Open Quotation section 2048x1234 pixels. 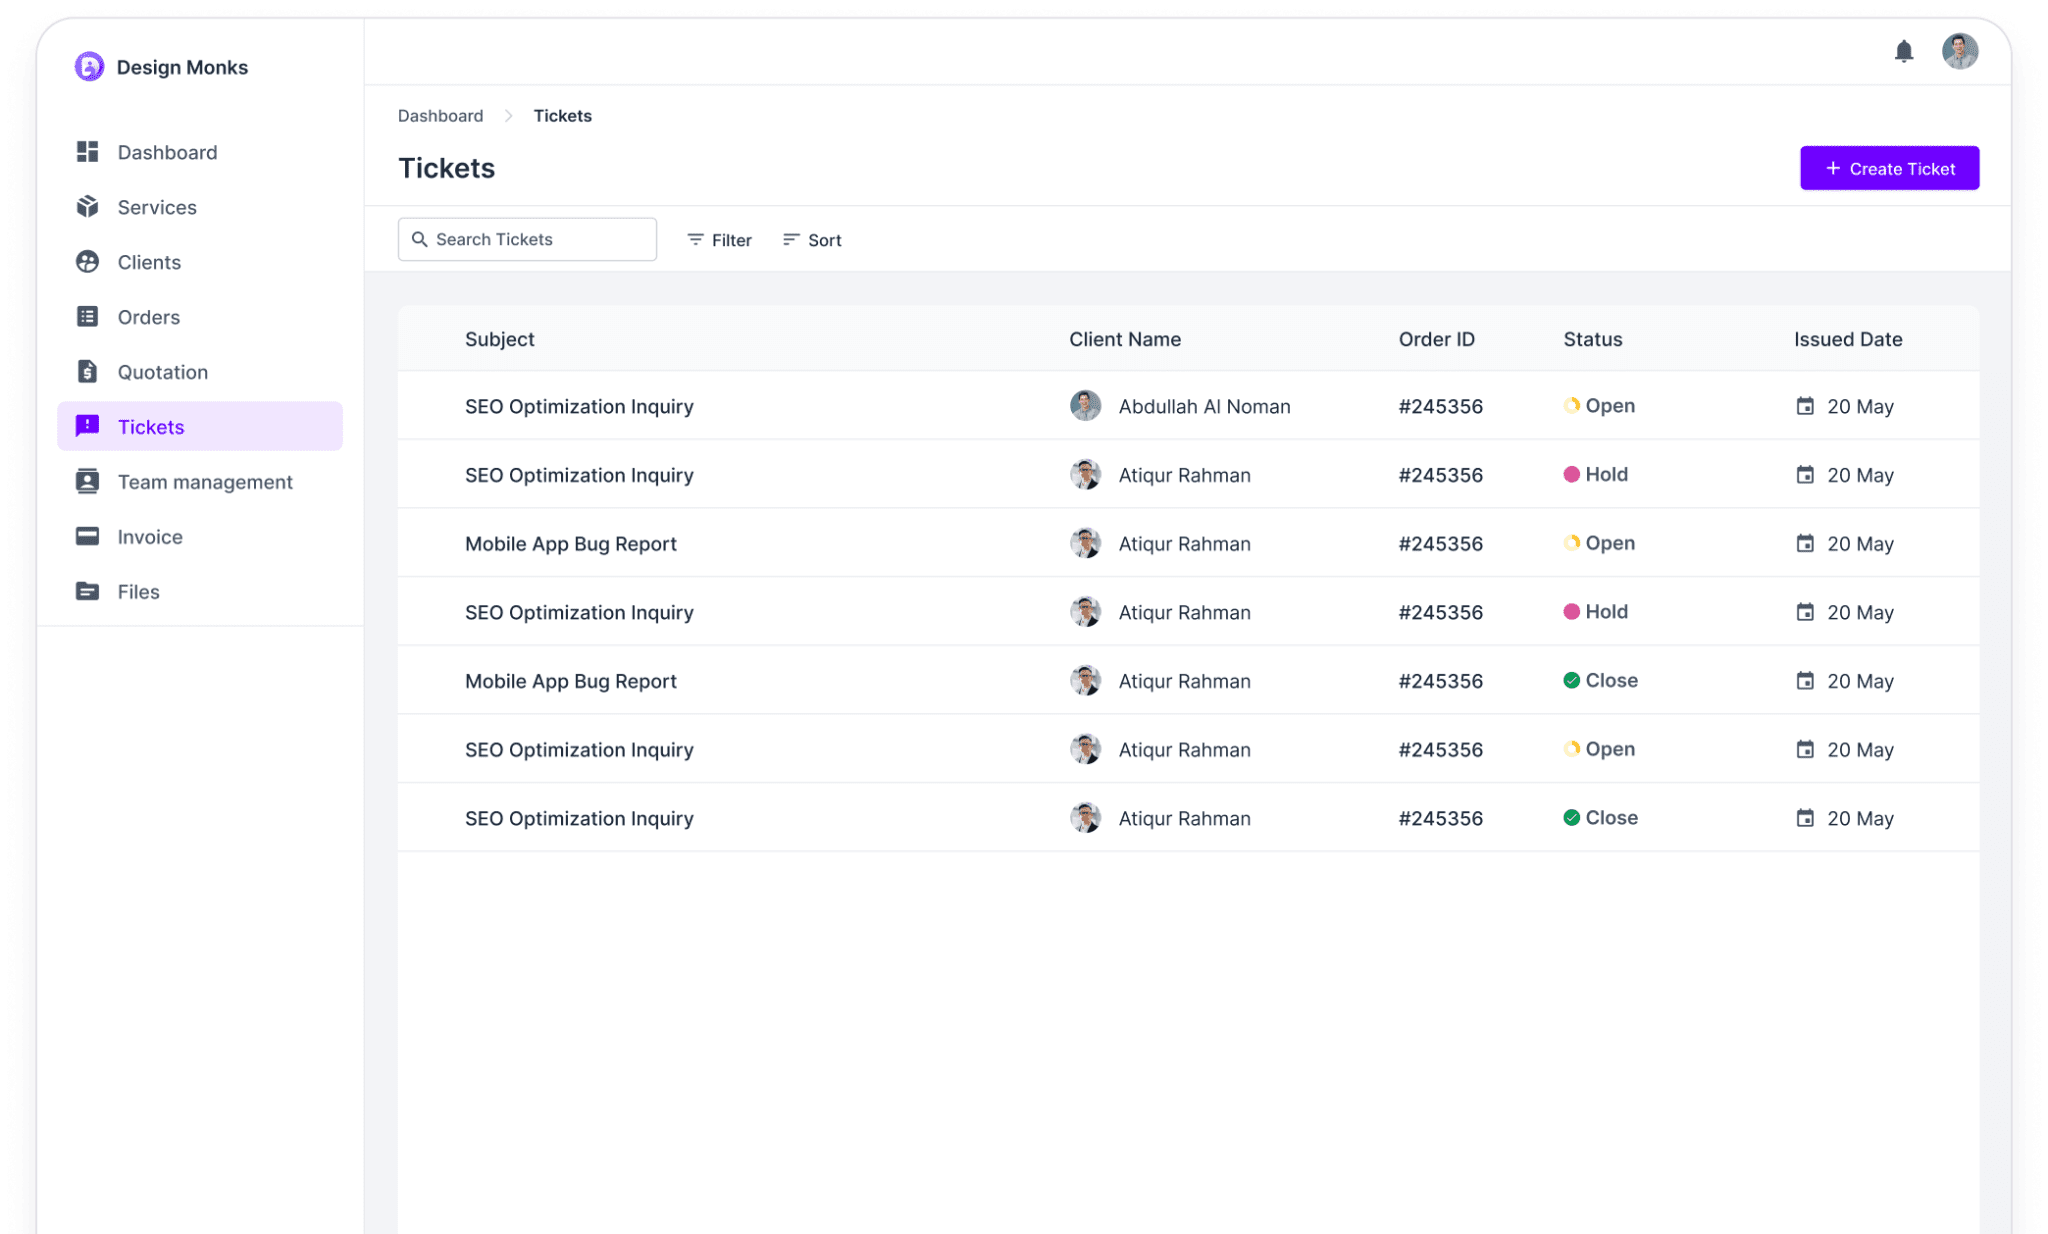point(200,372)
